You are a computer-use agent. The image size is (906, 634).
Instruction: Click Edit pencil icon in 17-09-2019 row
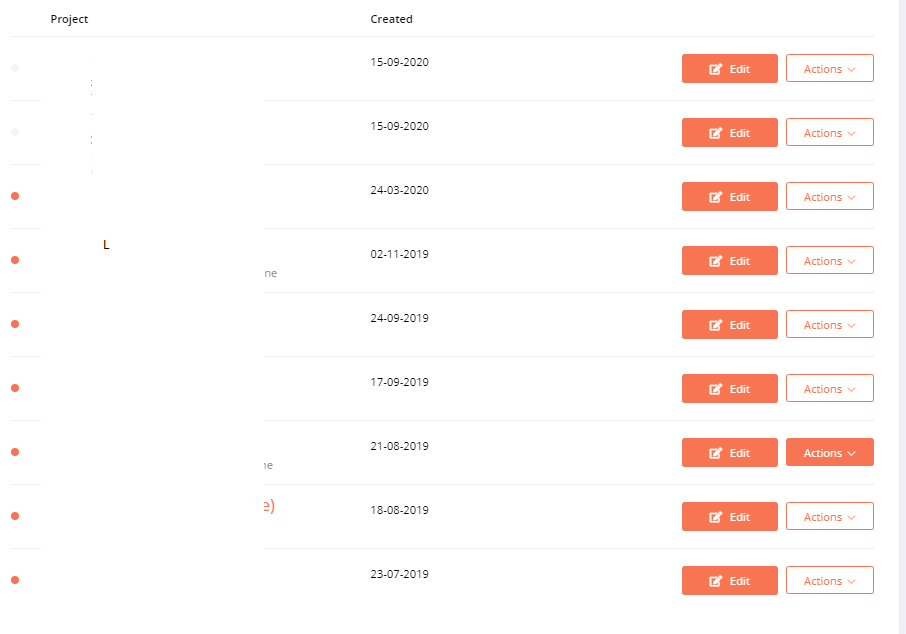(715, 389)
